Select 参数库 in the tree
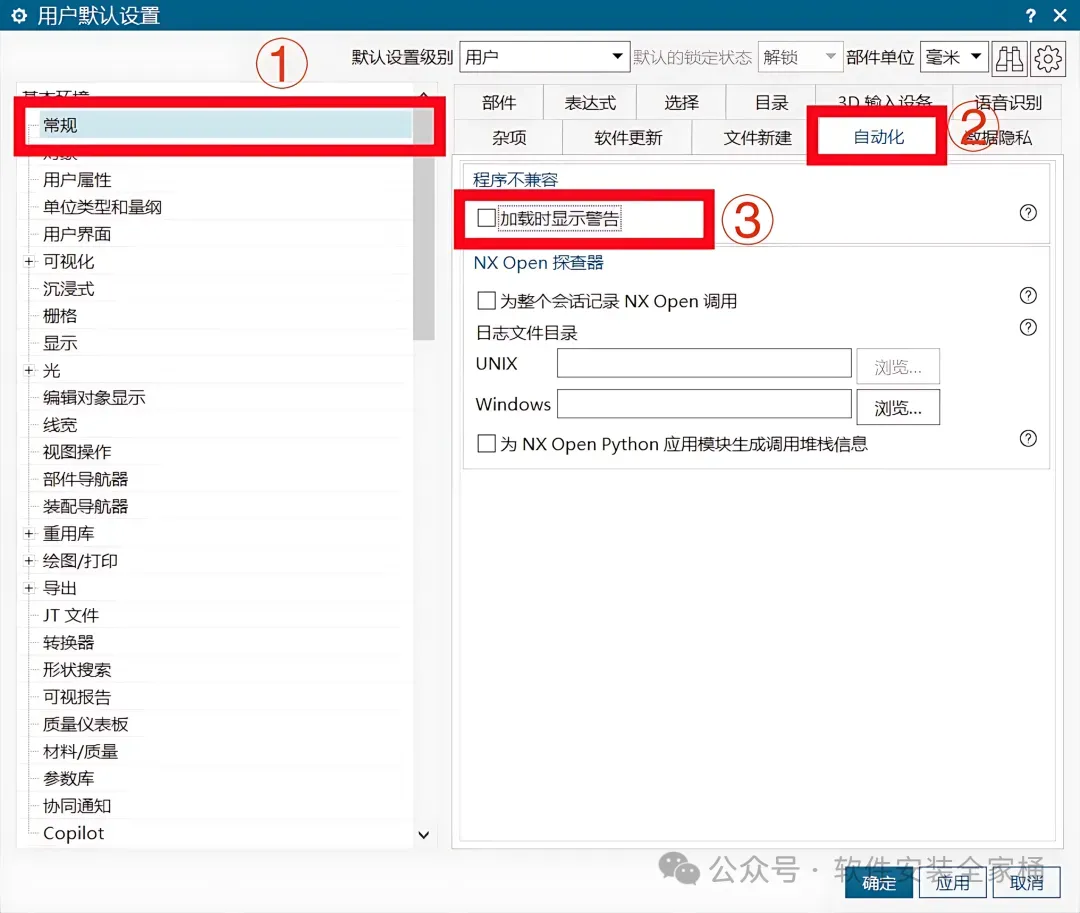Image resolution: width=1080 pixels, height=913 pixels. pyautogui.click(x=68, y=778)
